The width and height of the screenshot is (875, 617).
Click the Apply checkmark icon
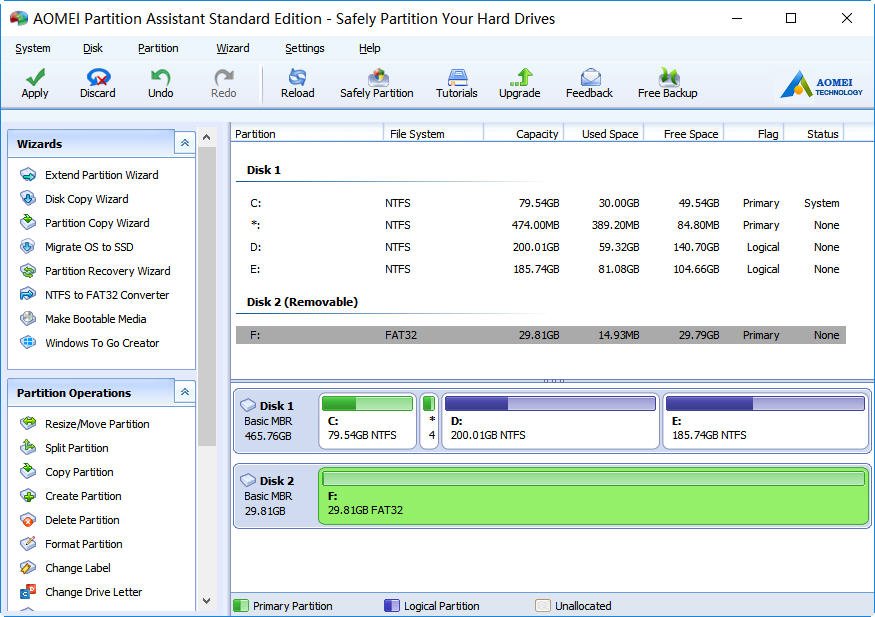35,77
